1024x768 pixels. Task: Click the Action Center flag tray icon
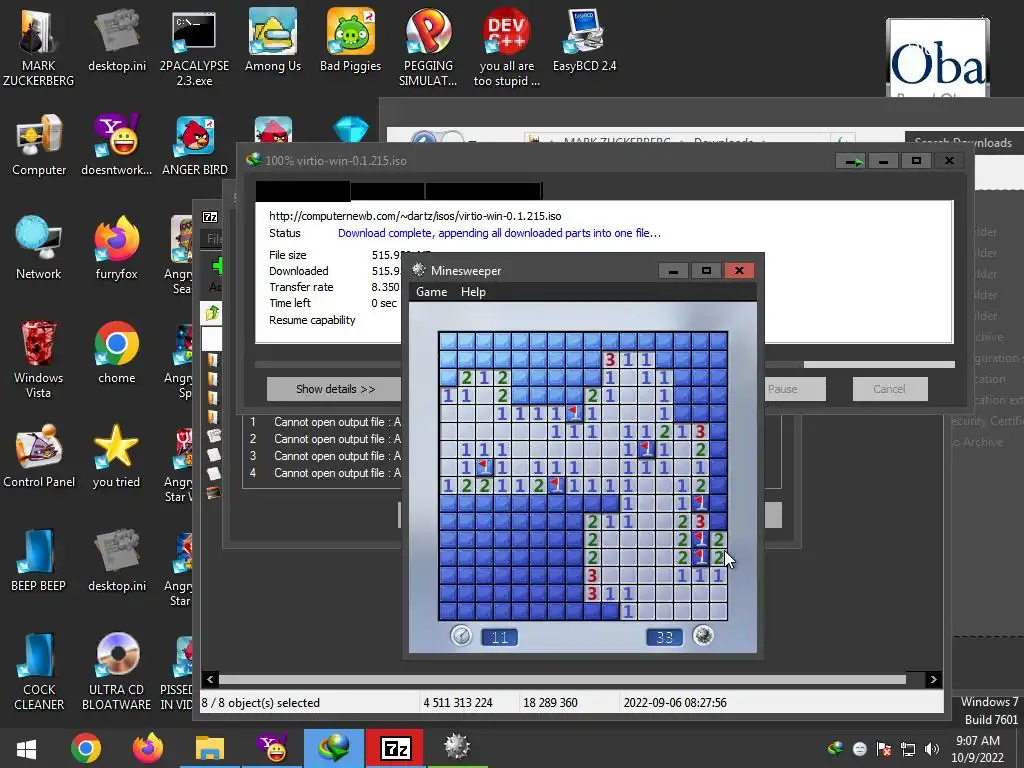click(x=884, y=748)
